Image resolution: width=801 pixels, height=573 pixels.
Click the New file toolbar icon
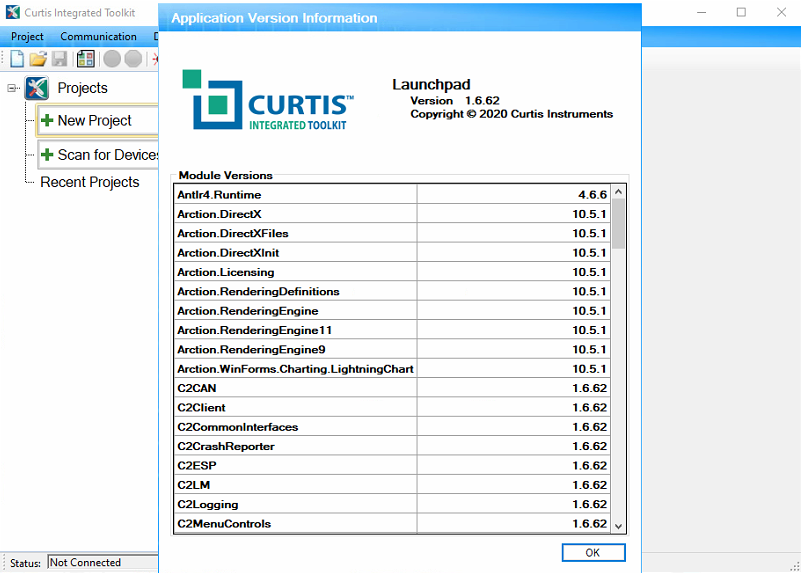17,59
